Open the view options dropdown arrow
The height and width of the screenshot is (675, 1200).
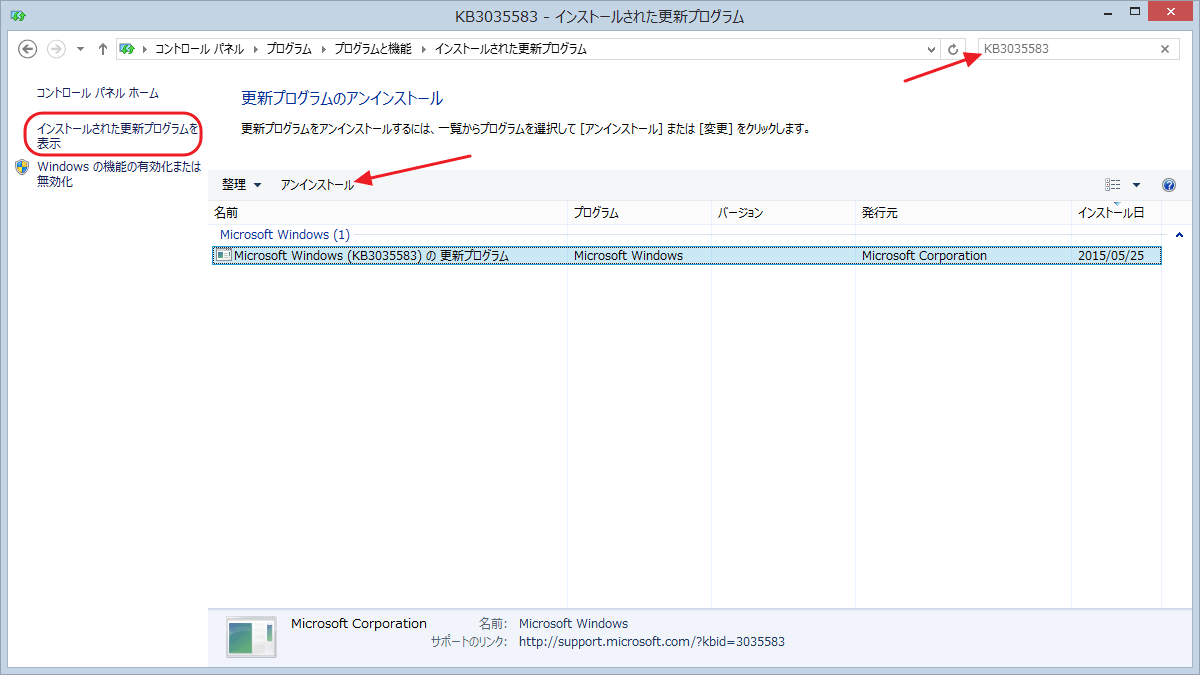(x=1136, y=185)
